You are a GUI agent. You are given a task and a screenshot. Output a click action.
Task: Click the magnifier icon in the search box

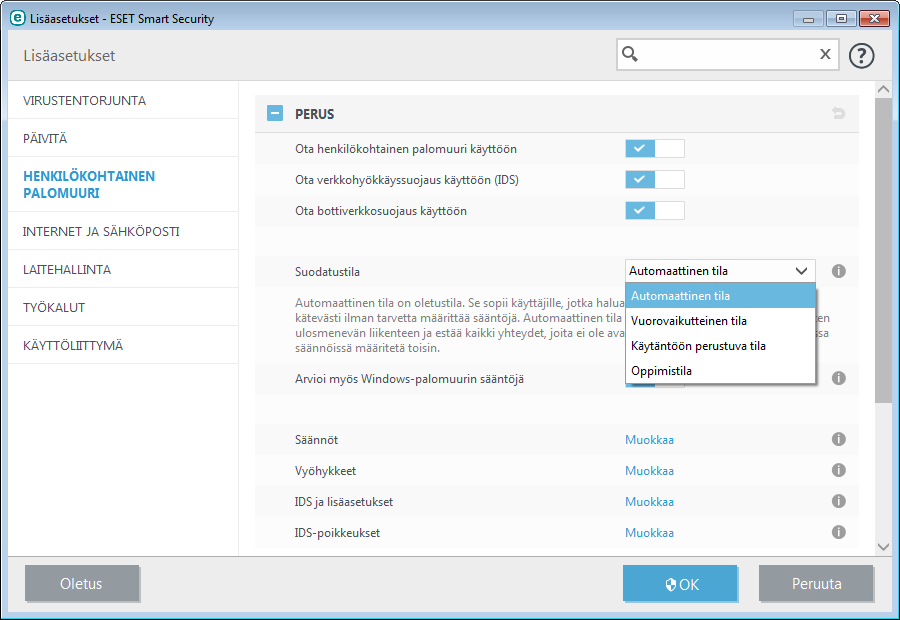pyautogui.click(x=630, y=54)
